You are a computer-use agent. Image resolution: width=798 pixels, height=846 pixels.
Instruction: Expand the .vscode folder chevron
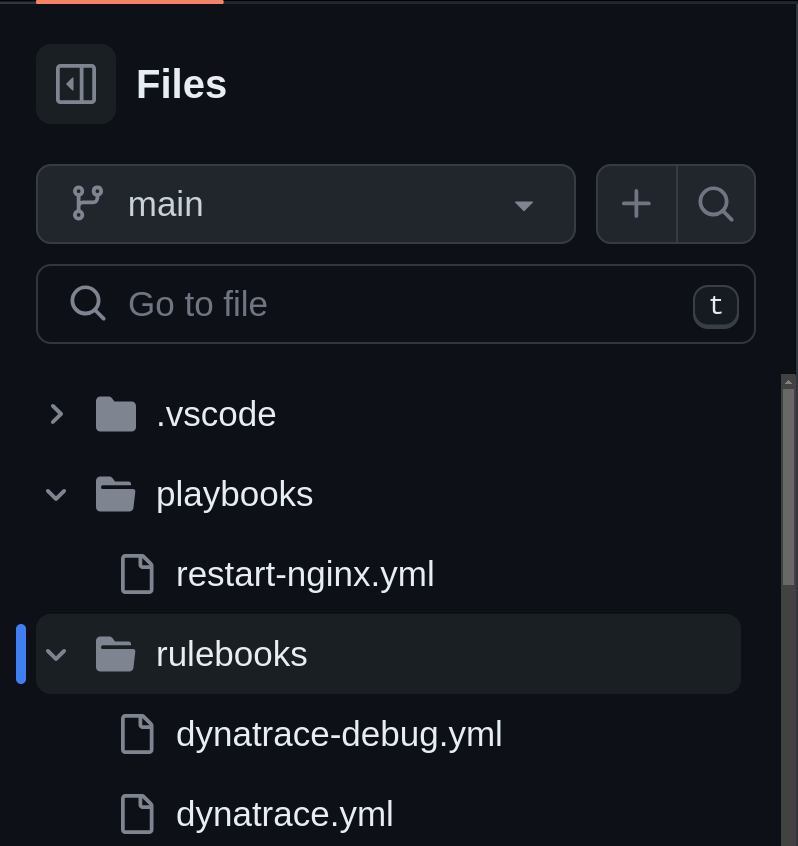pos(56,414)
